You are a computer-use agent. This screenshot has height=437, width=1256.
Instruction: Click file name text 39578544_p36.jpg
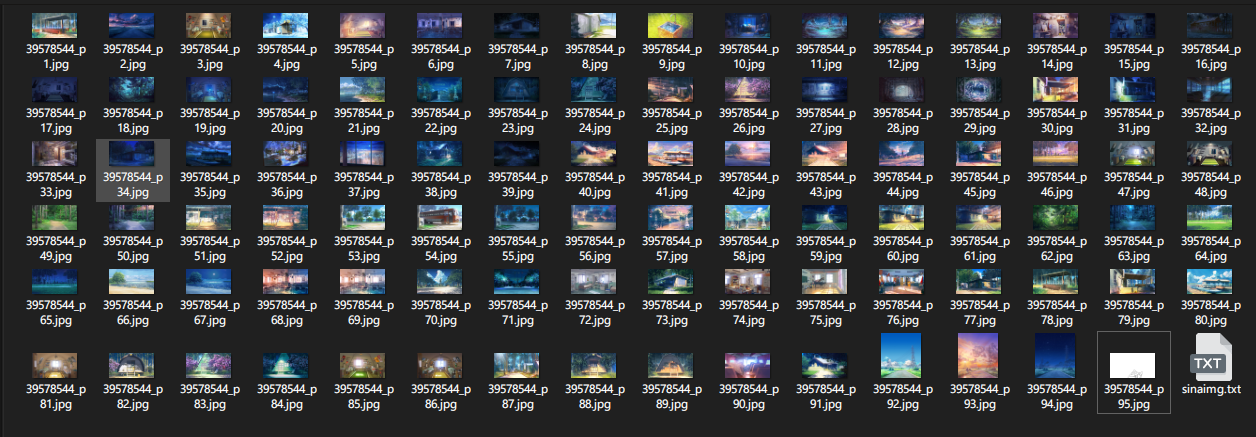pyautogui.click(x=286, y=183)
